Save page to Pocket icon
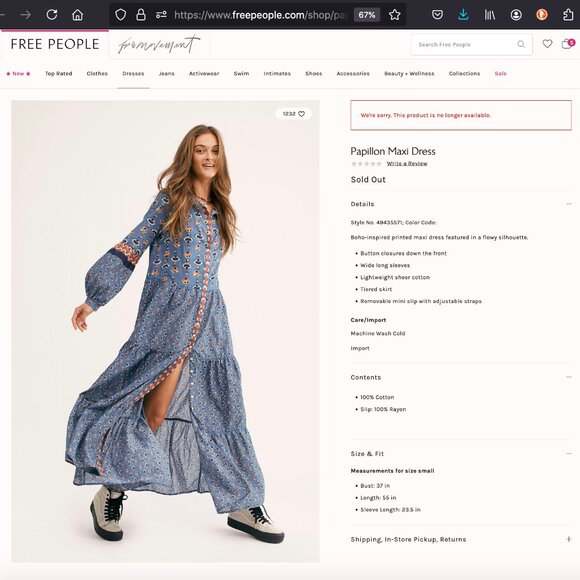Image resolution: width=580 pixels, height=580 pixels. coord(437,15)
